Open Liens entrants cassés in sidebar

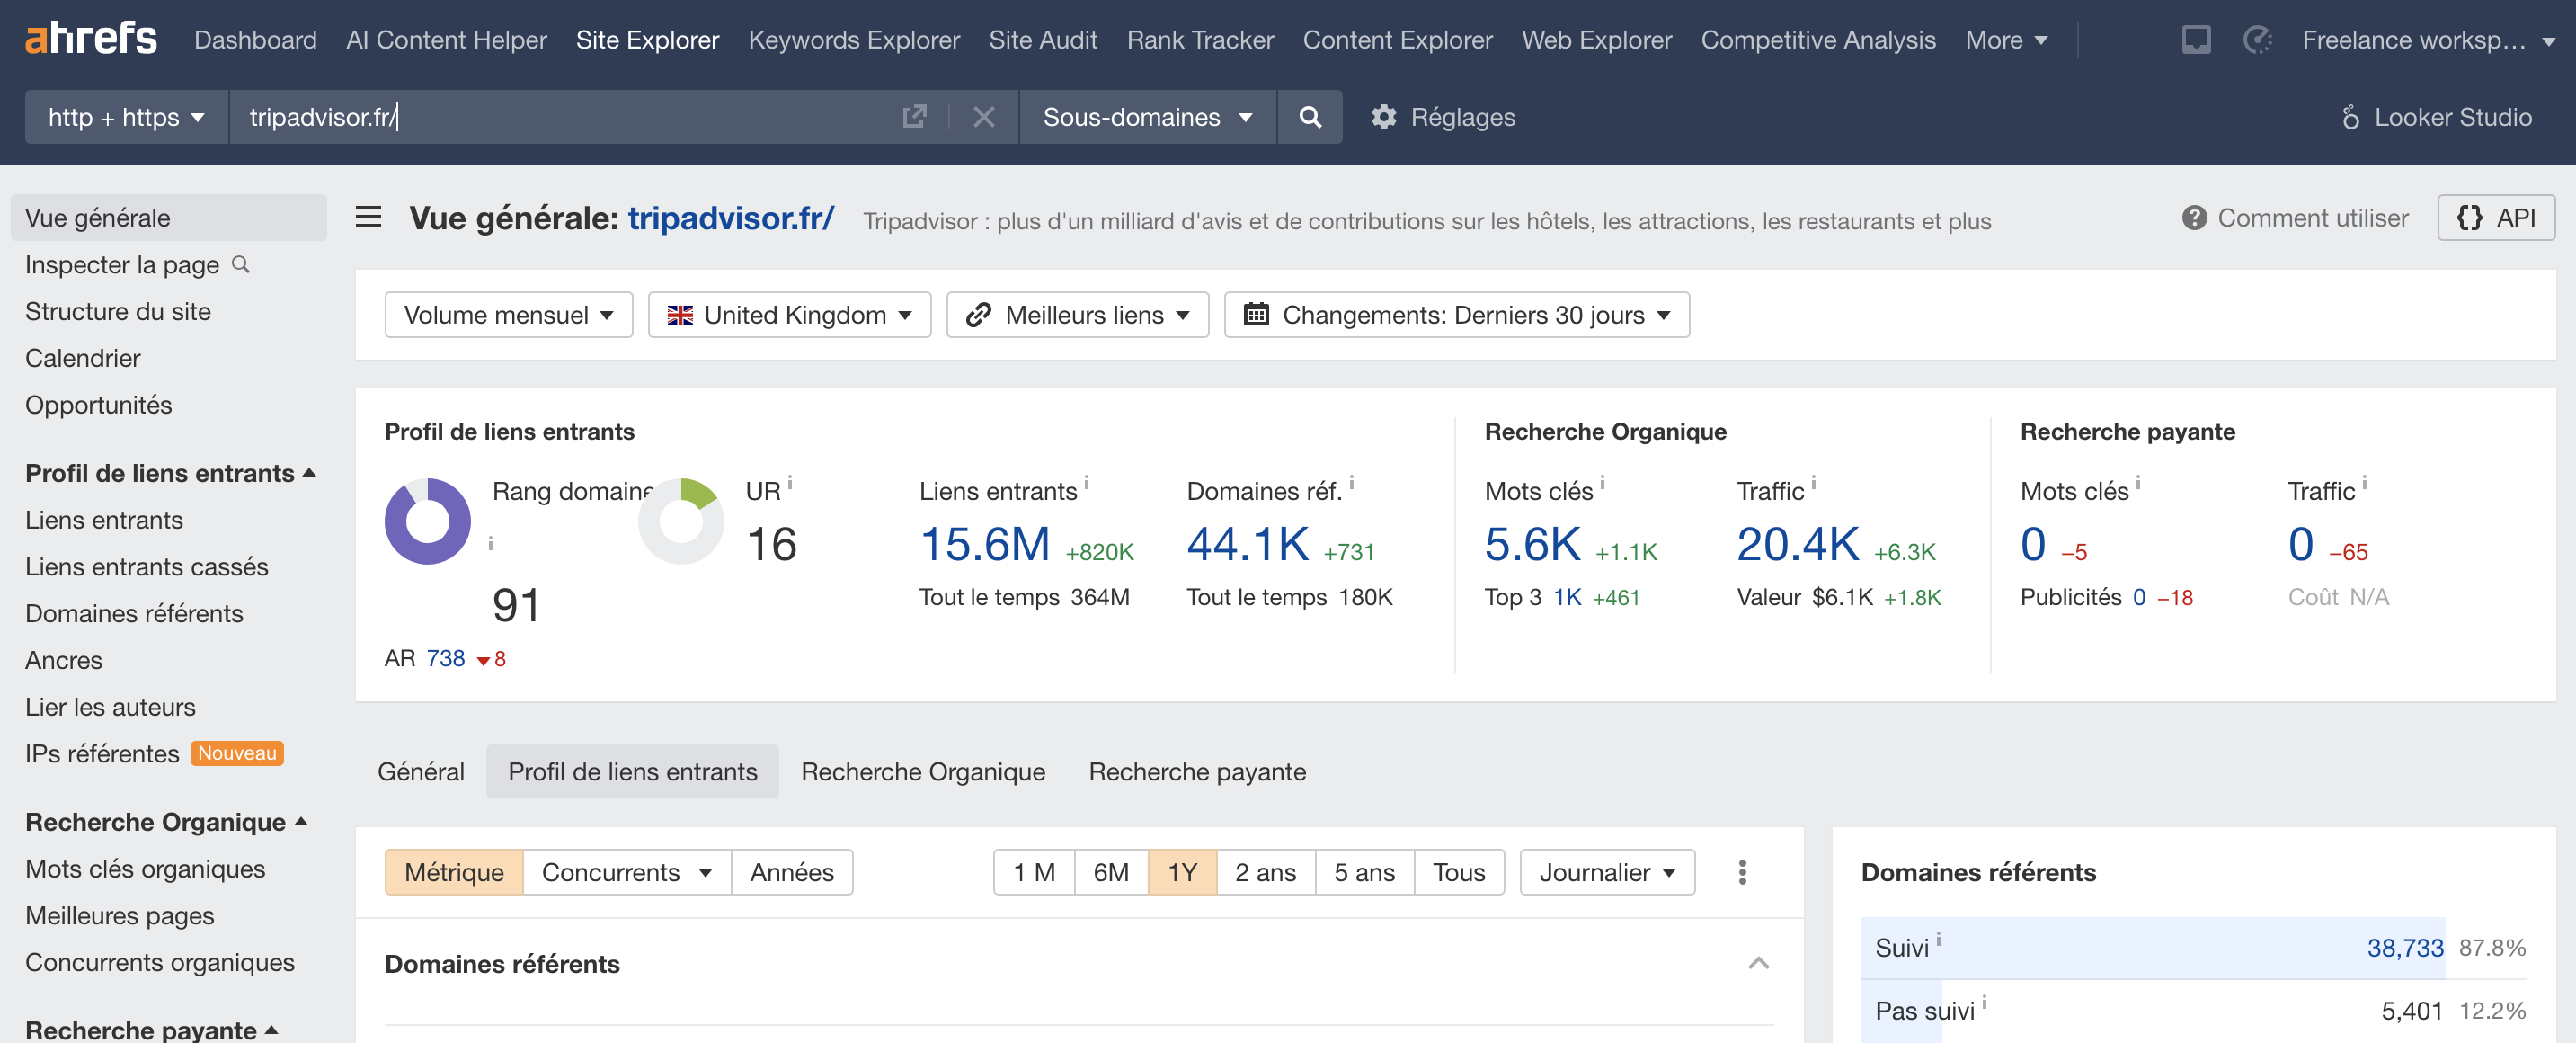147,566
